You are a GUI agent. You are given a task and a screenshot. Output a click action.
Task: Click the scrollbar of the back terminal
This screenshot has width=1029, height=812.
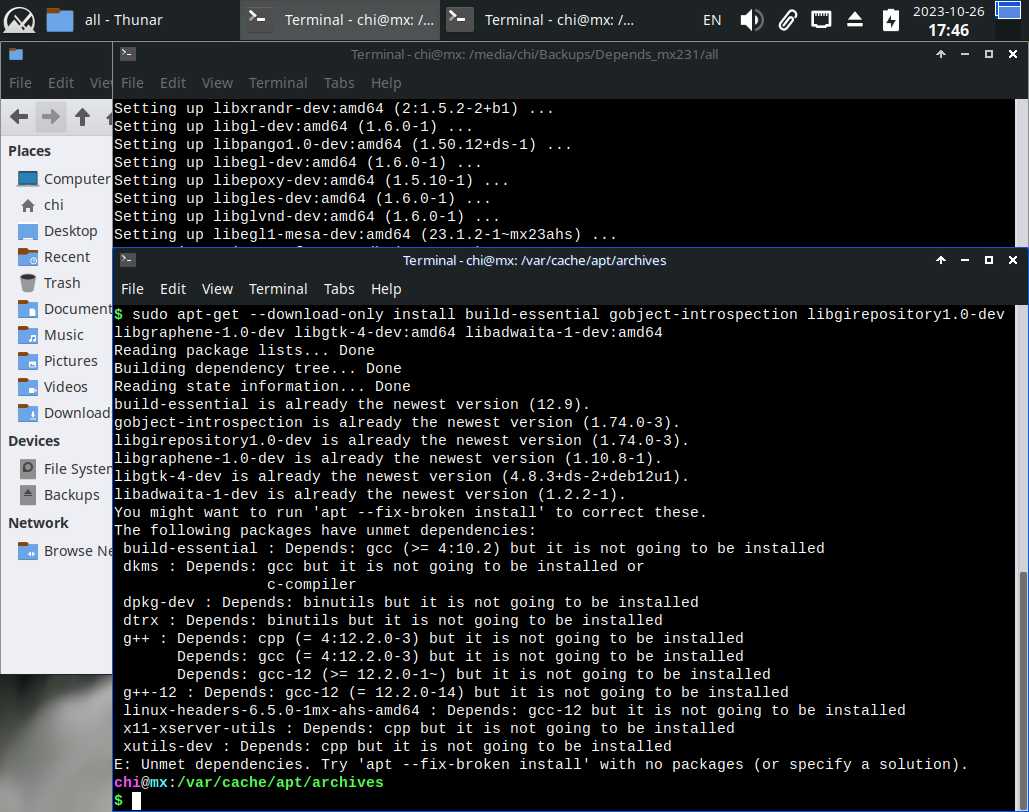point(1021,172)
